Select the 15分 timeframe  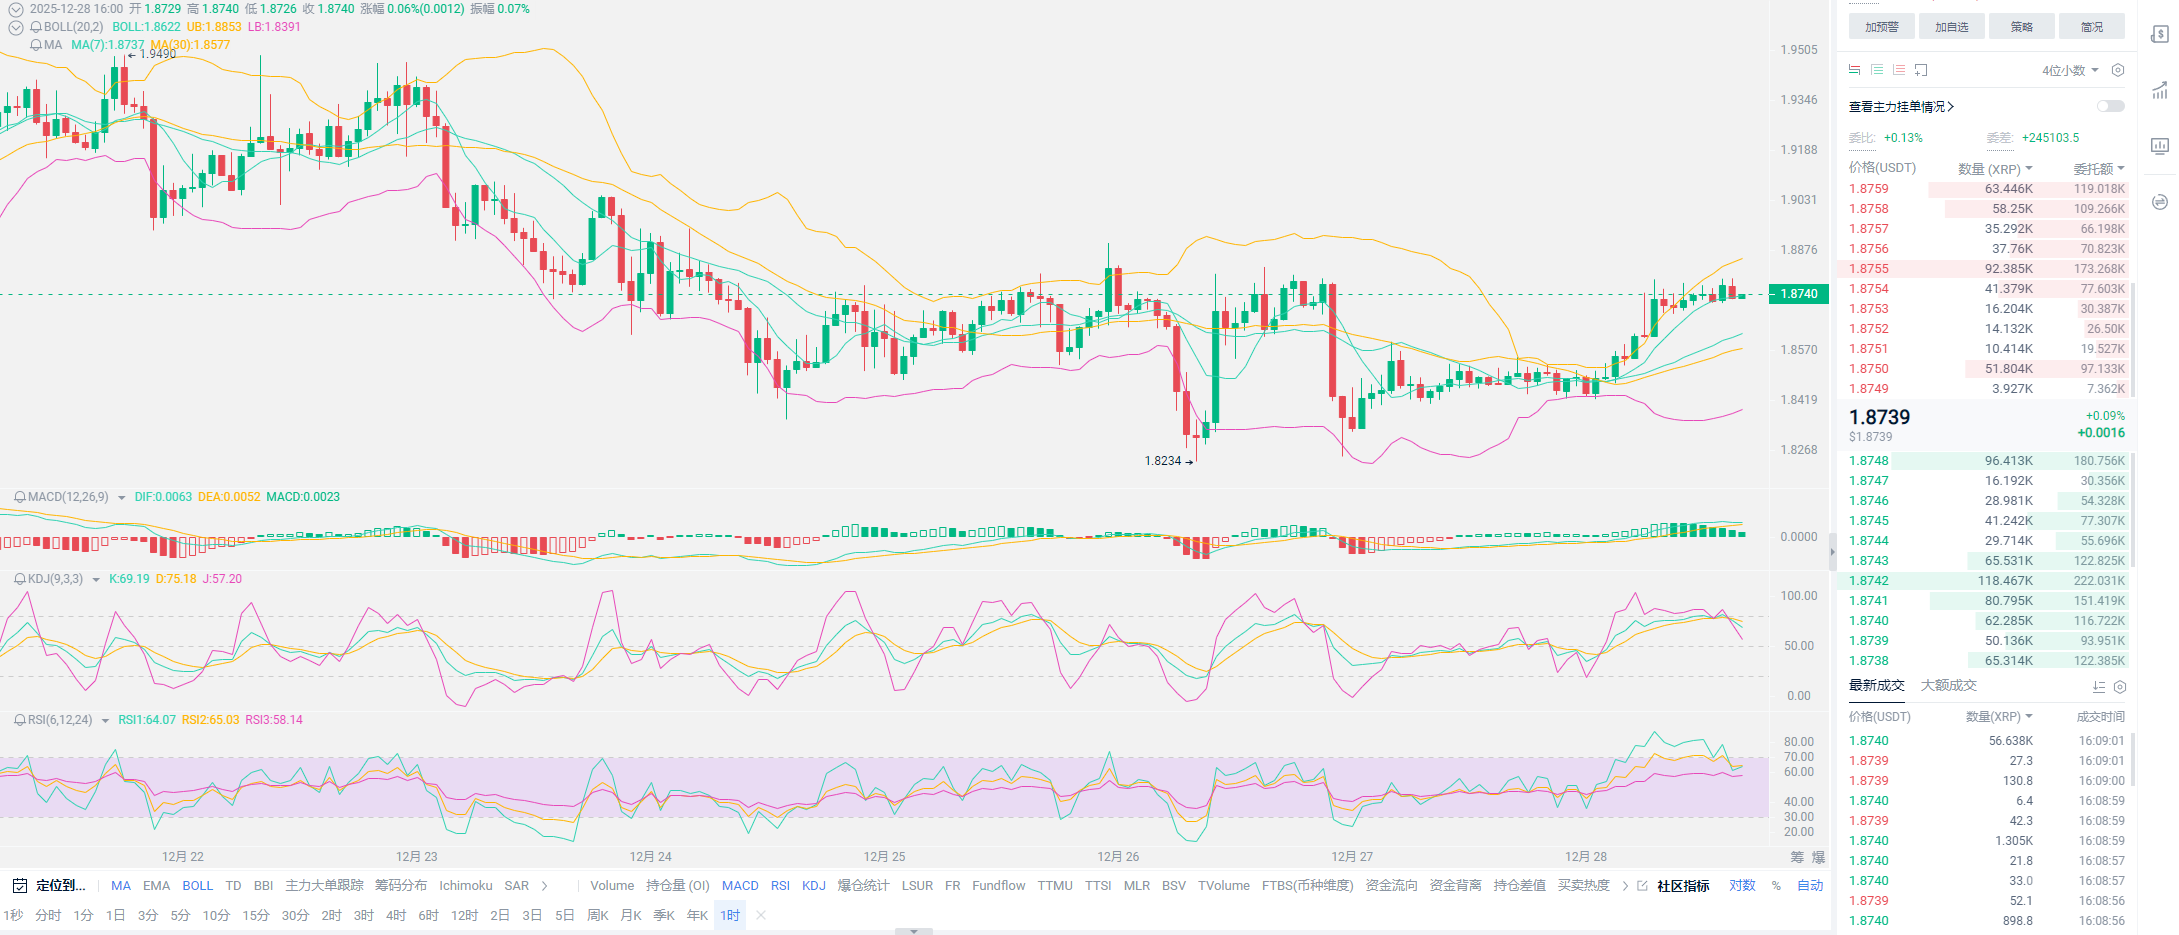tap(256, 916)
